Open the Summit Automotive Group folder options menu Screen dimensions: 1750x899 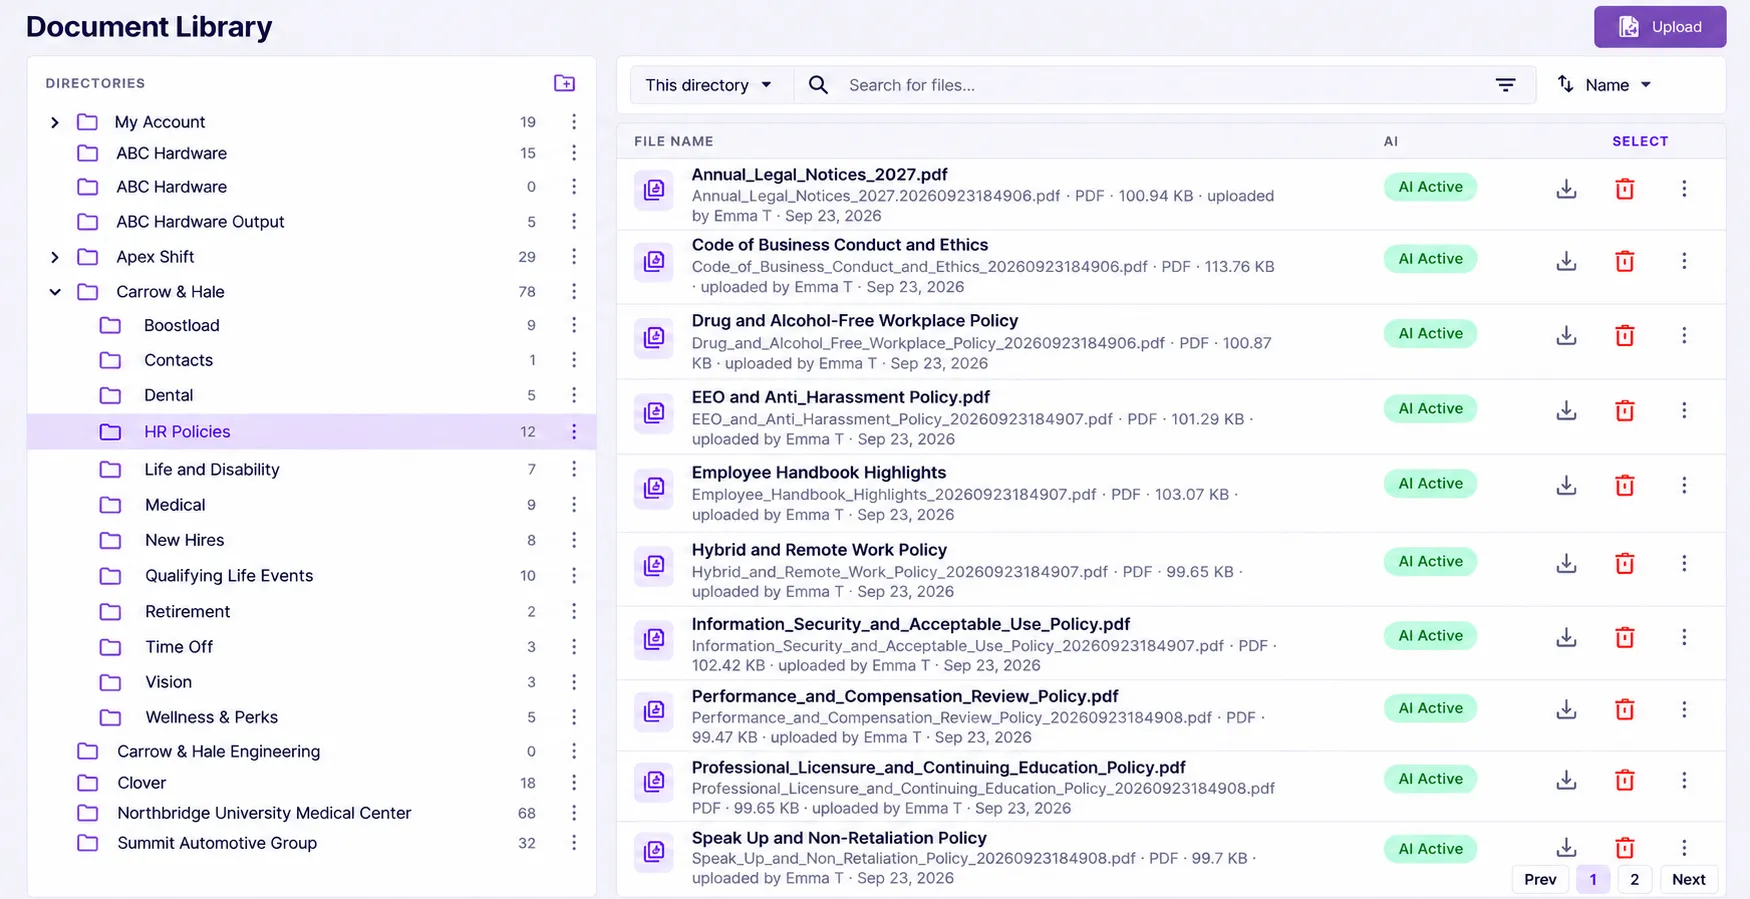(x=574, y=843)
